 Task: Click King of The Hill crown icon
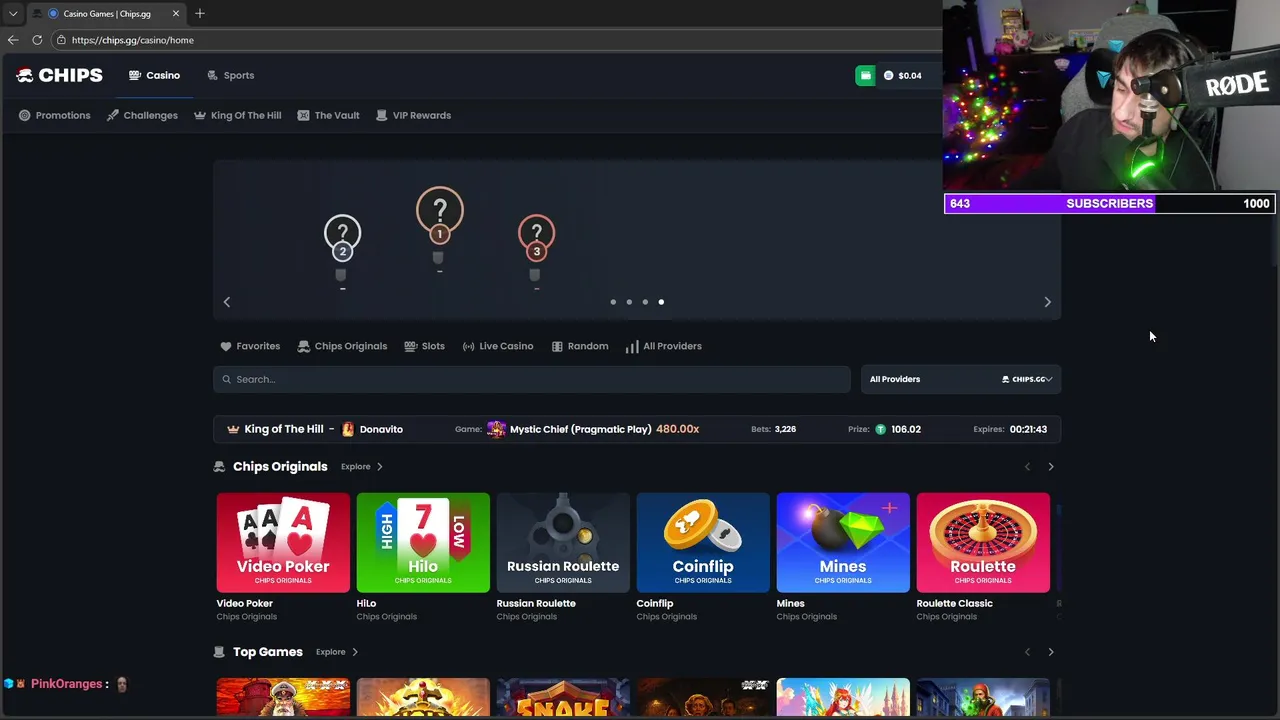pyautogui.click(x=233, y=429)
